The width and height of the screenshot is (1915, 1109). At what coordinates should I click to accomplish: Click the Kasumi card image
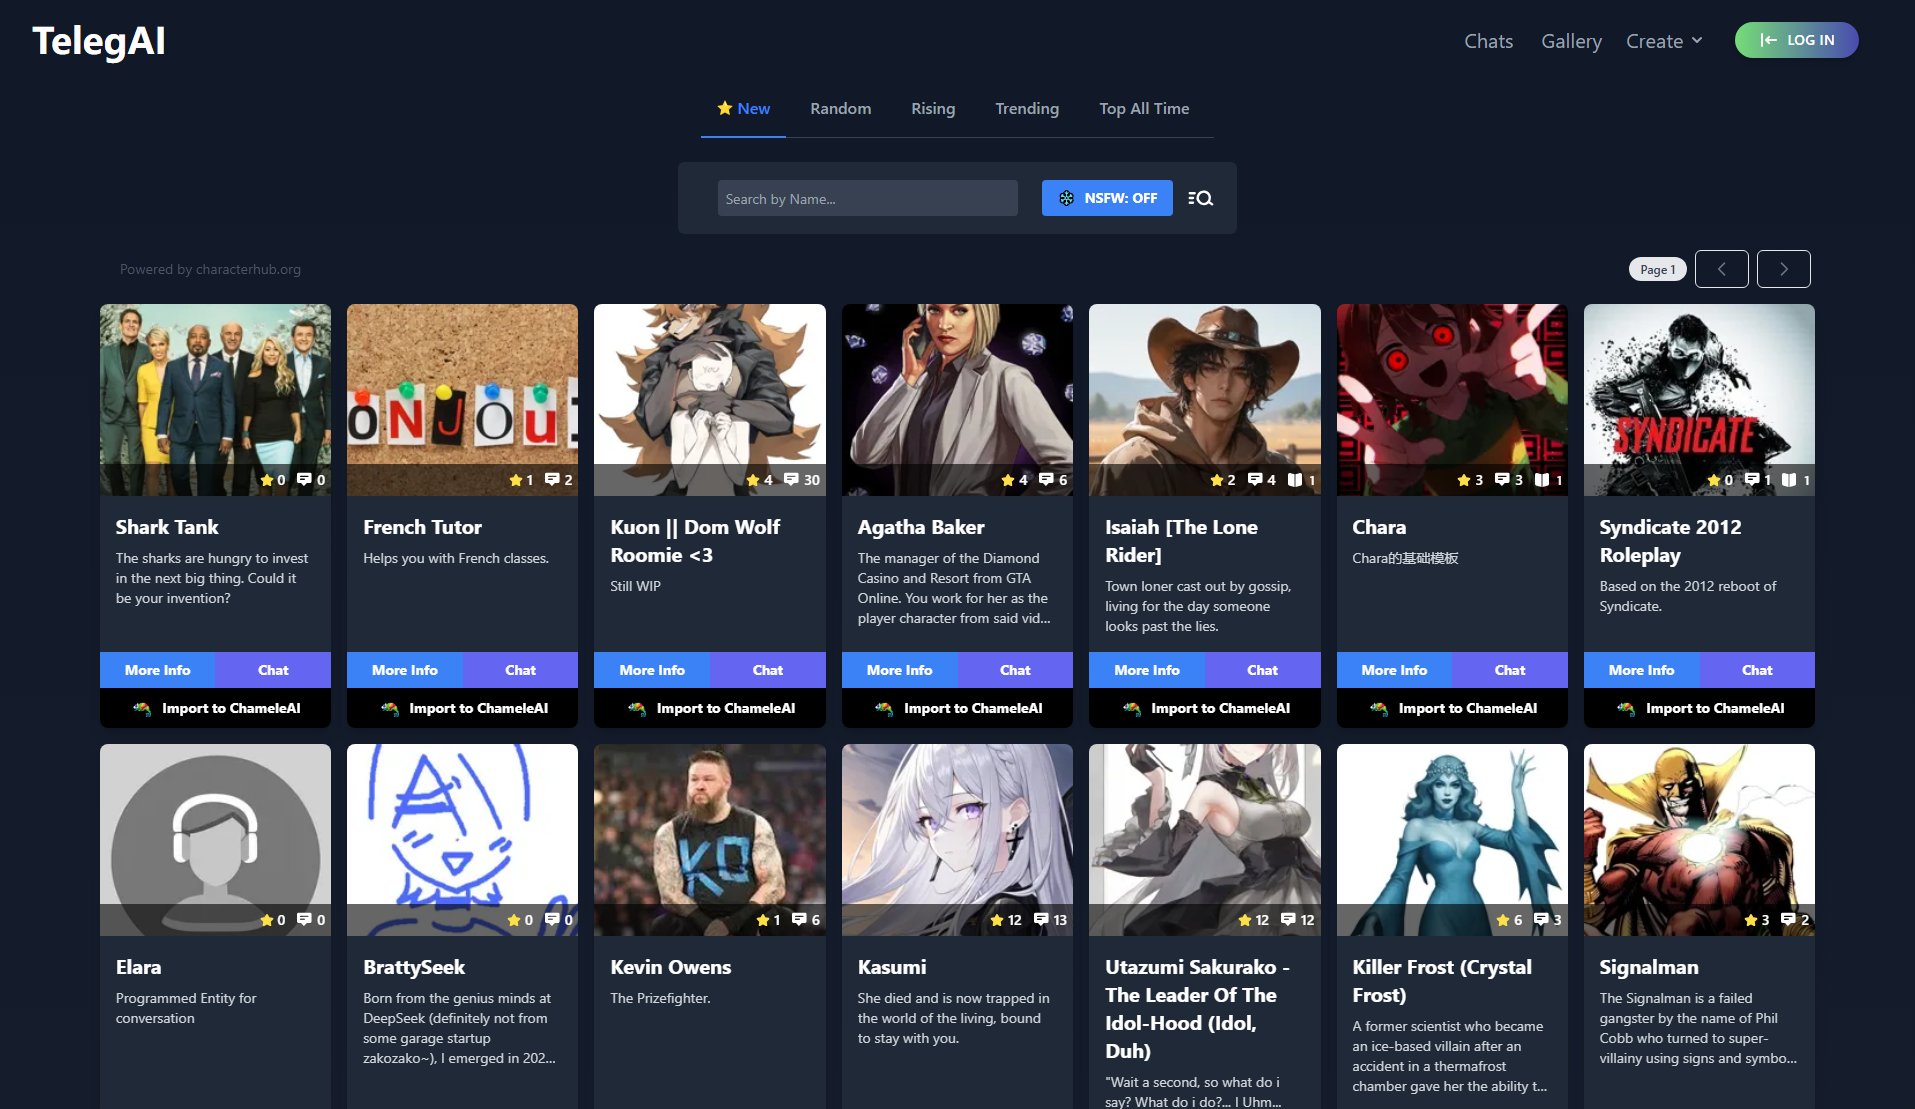tap(957, 839)
